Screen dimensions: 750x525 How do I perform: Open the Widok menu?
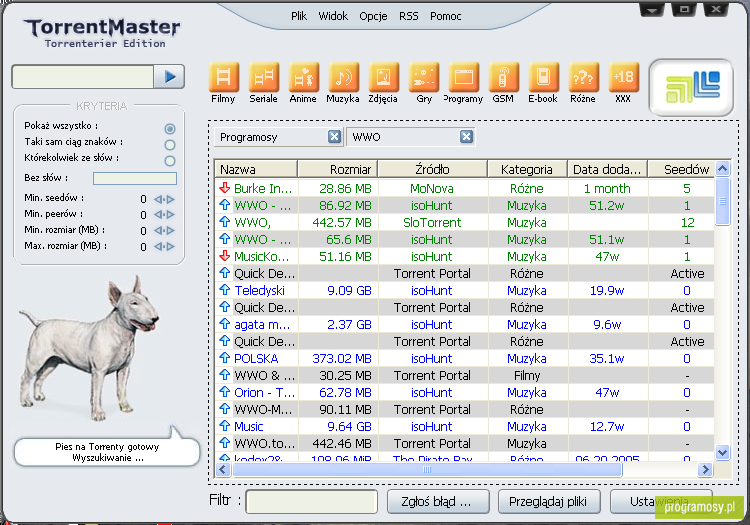point(333,16)
